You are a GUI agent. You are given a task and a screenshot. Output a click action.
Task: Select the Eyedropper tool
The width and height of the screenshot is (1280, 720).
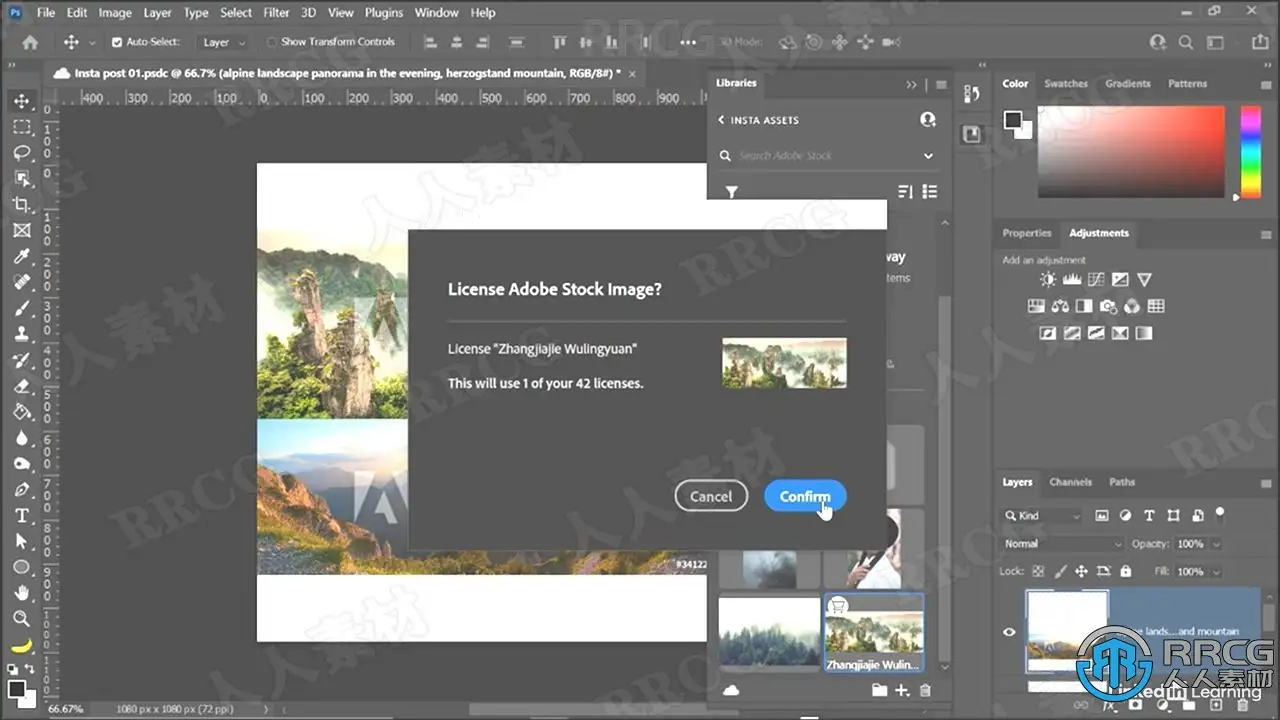[x=21, y=257]
